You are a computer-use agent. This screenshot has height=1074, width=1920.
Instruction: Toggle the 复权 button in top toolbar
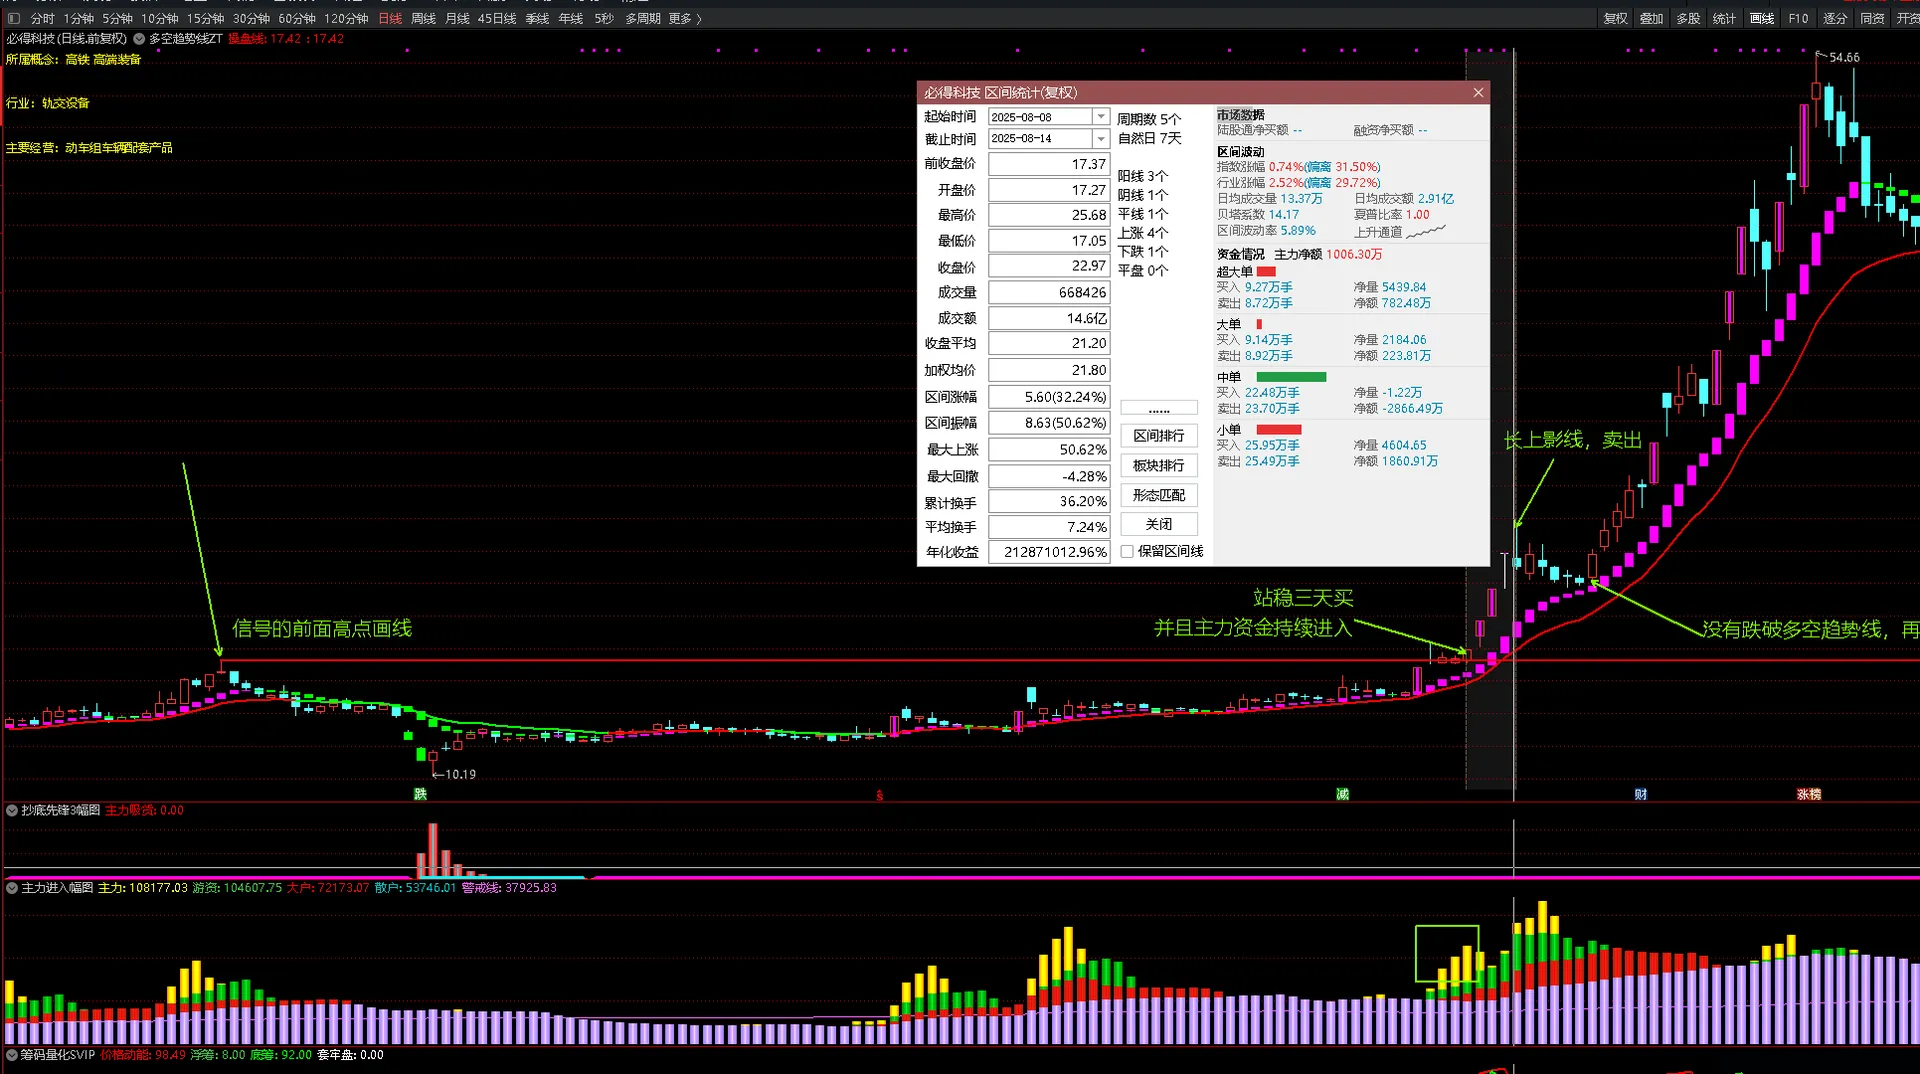pos(1615,18)
